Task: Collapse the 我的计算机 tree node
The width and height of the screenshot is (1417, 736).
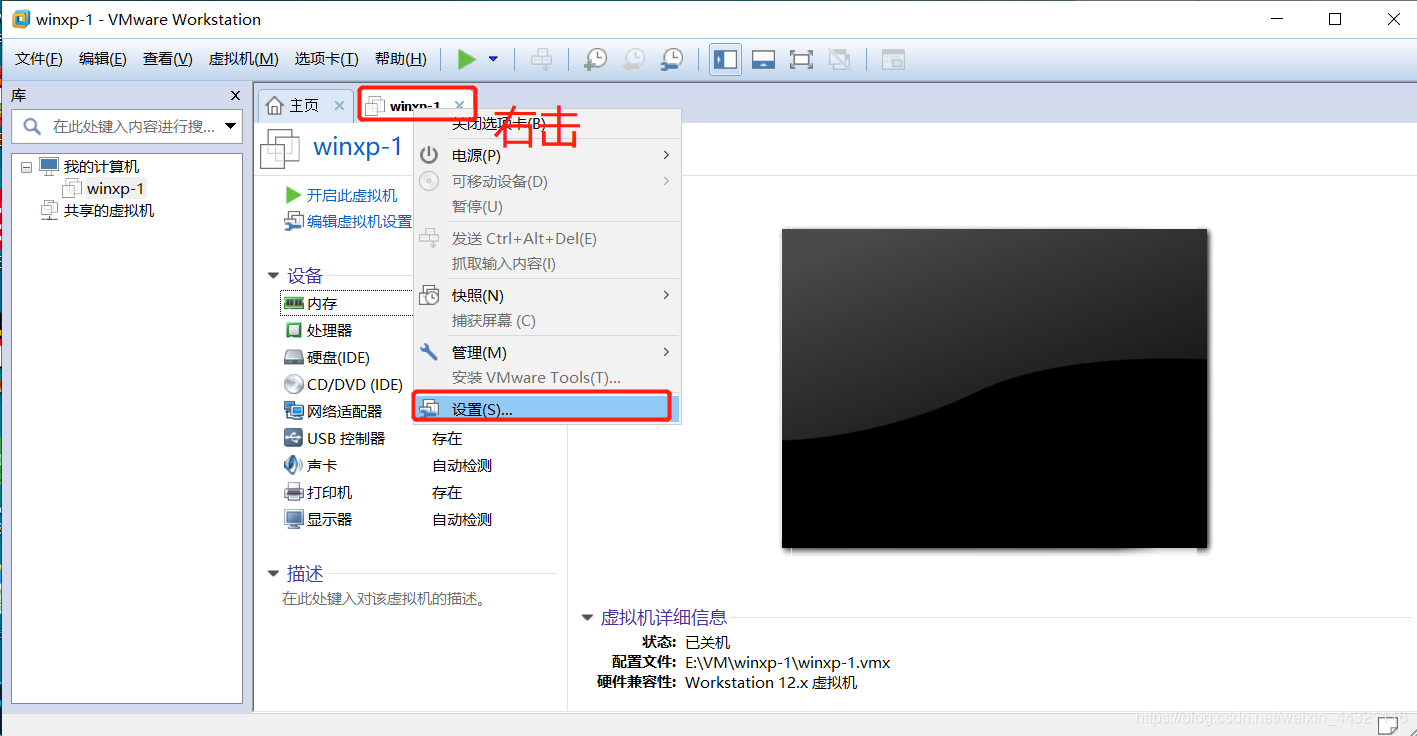Action: pos(26,167)
